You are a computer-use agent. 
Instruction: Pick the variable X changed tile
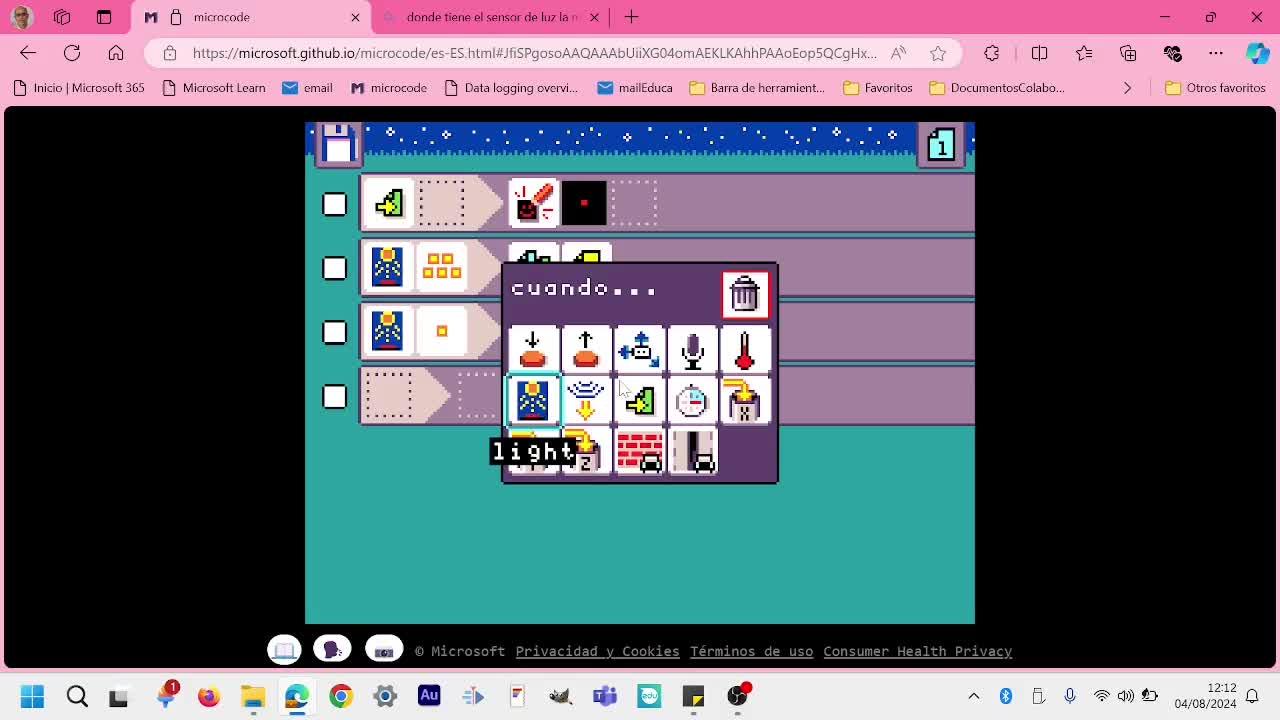745,401
